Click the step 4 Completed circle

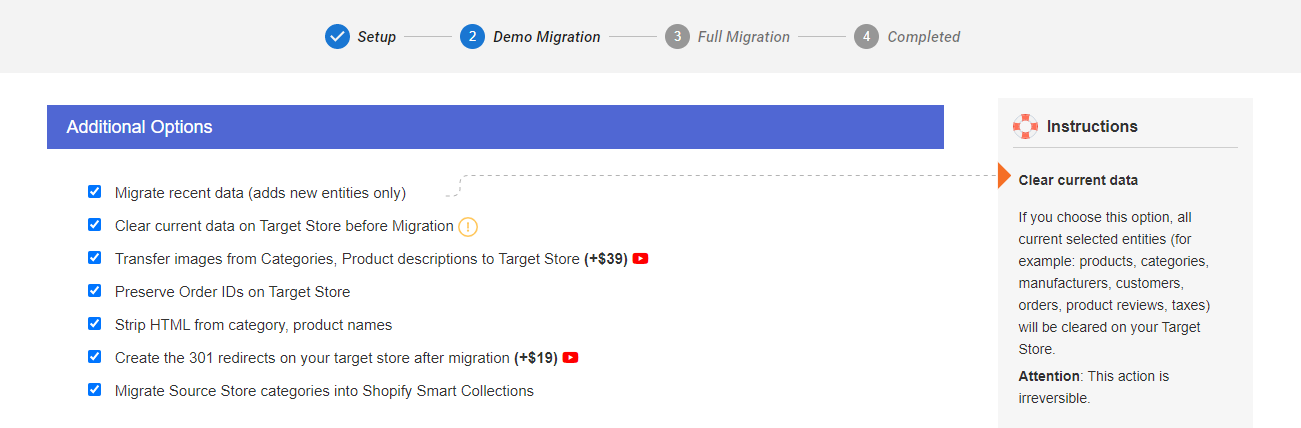[x=866, y=37]
